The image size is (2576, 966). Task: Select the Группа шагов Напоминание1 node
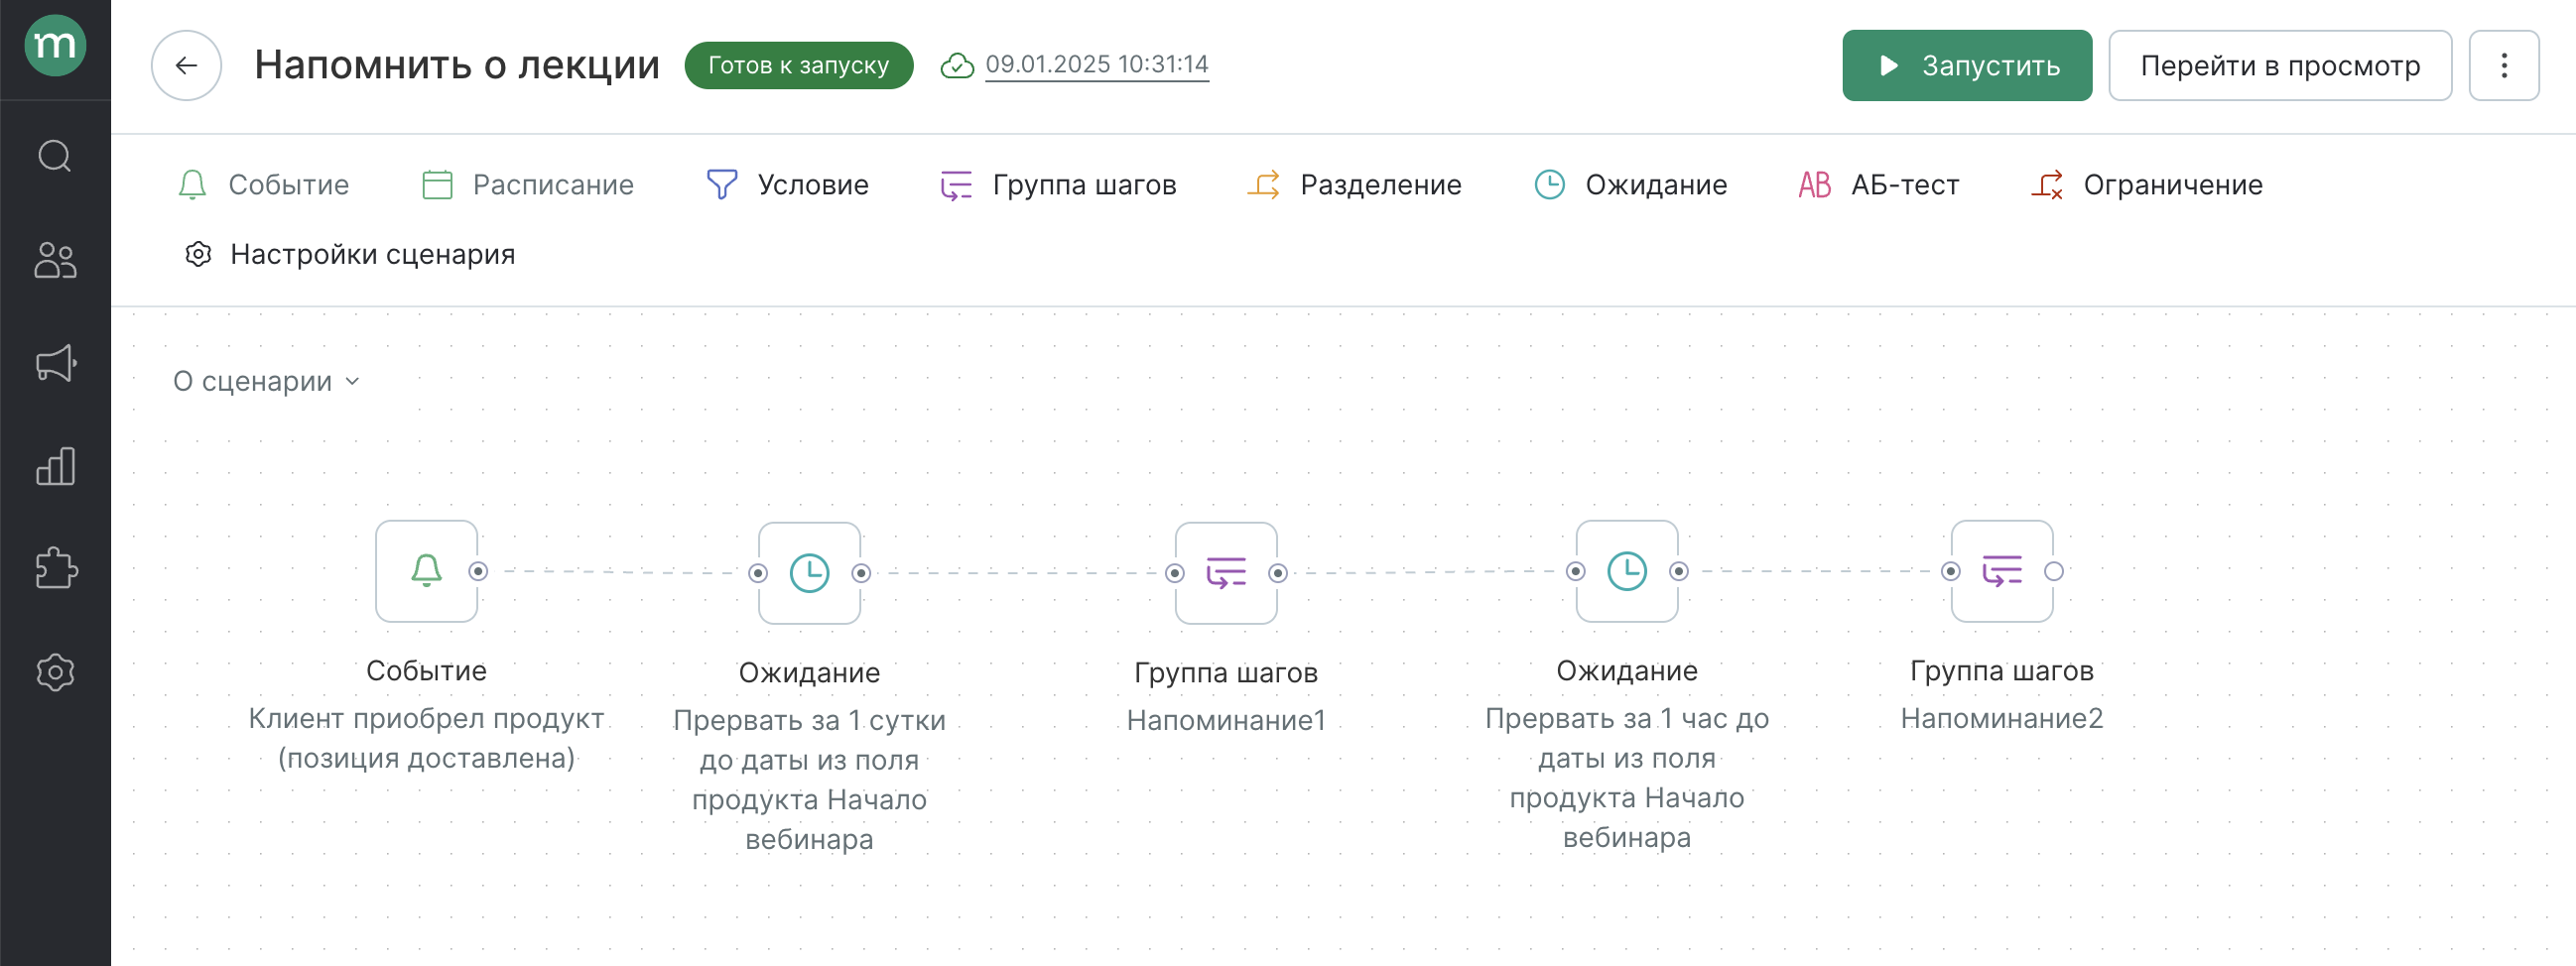point(1226,573)
